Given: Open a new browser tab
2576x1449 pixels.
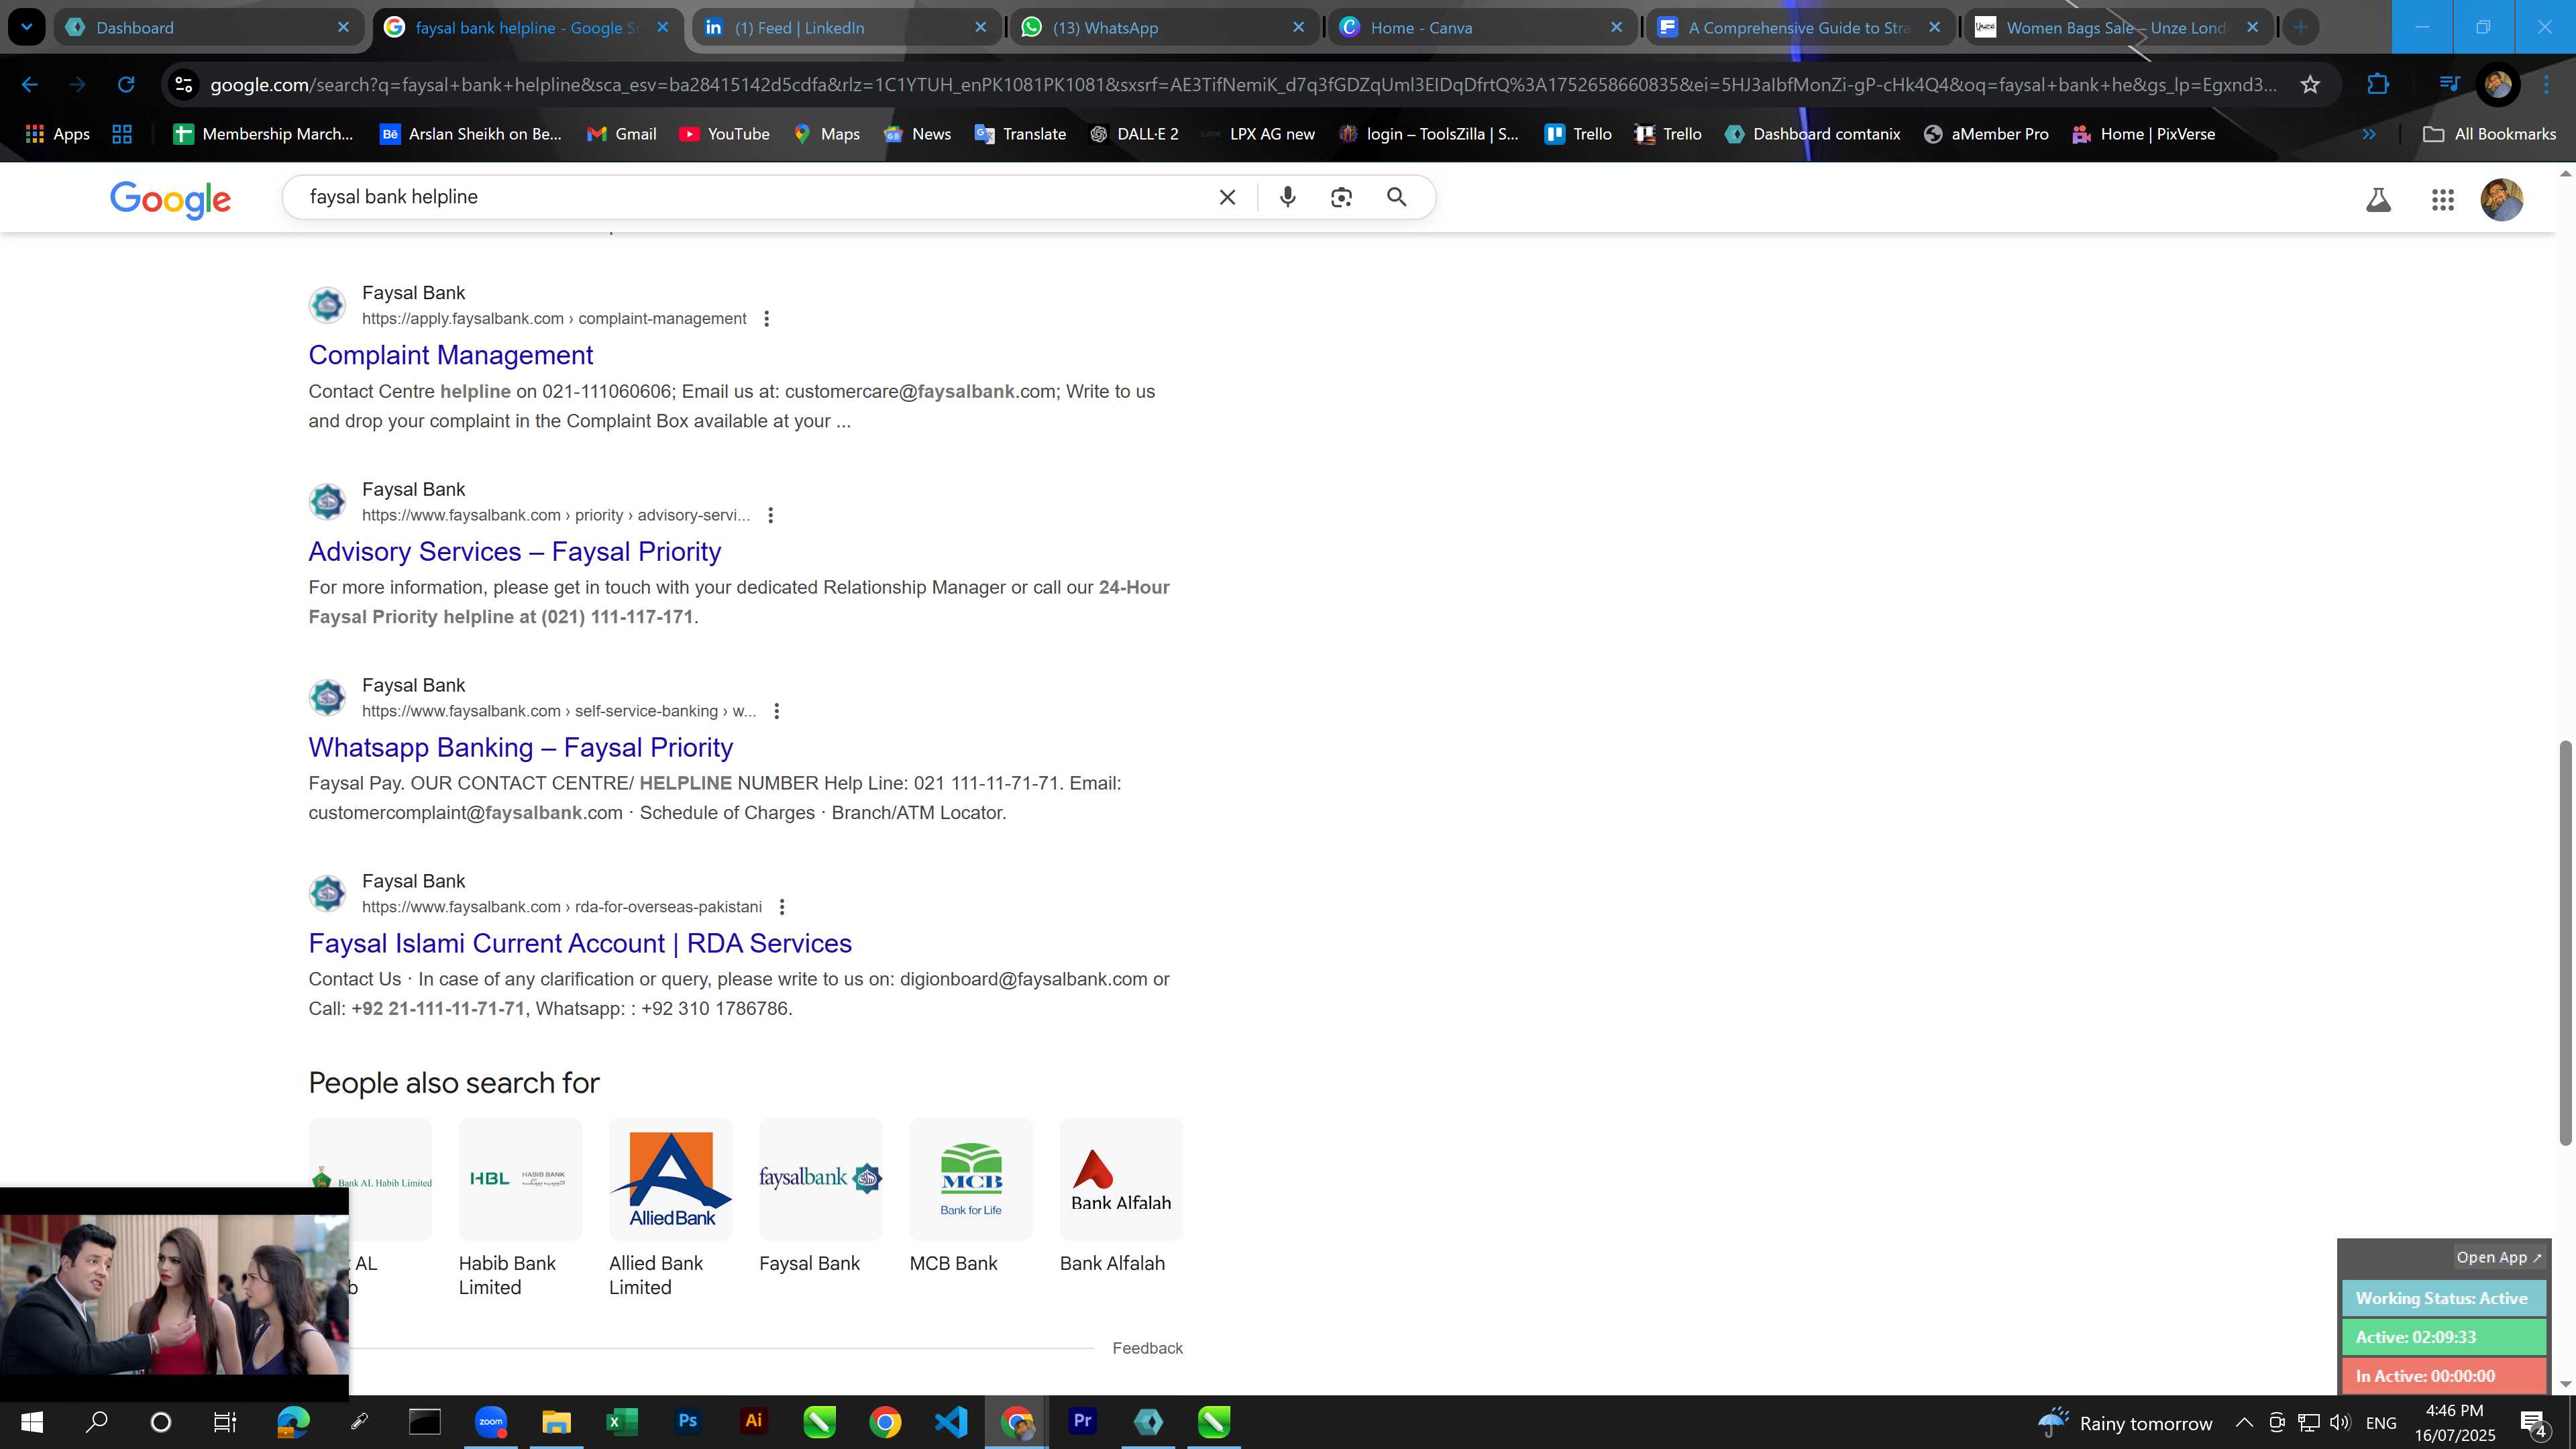Looking at the screenshot, I should point(2301,28).
